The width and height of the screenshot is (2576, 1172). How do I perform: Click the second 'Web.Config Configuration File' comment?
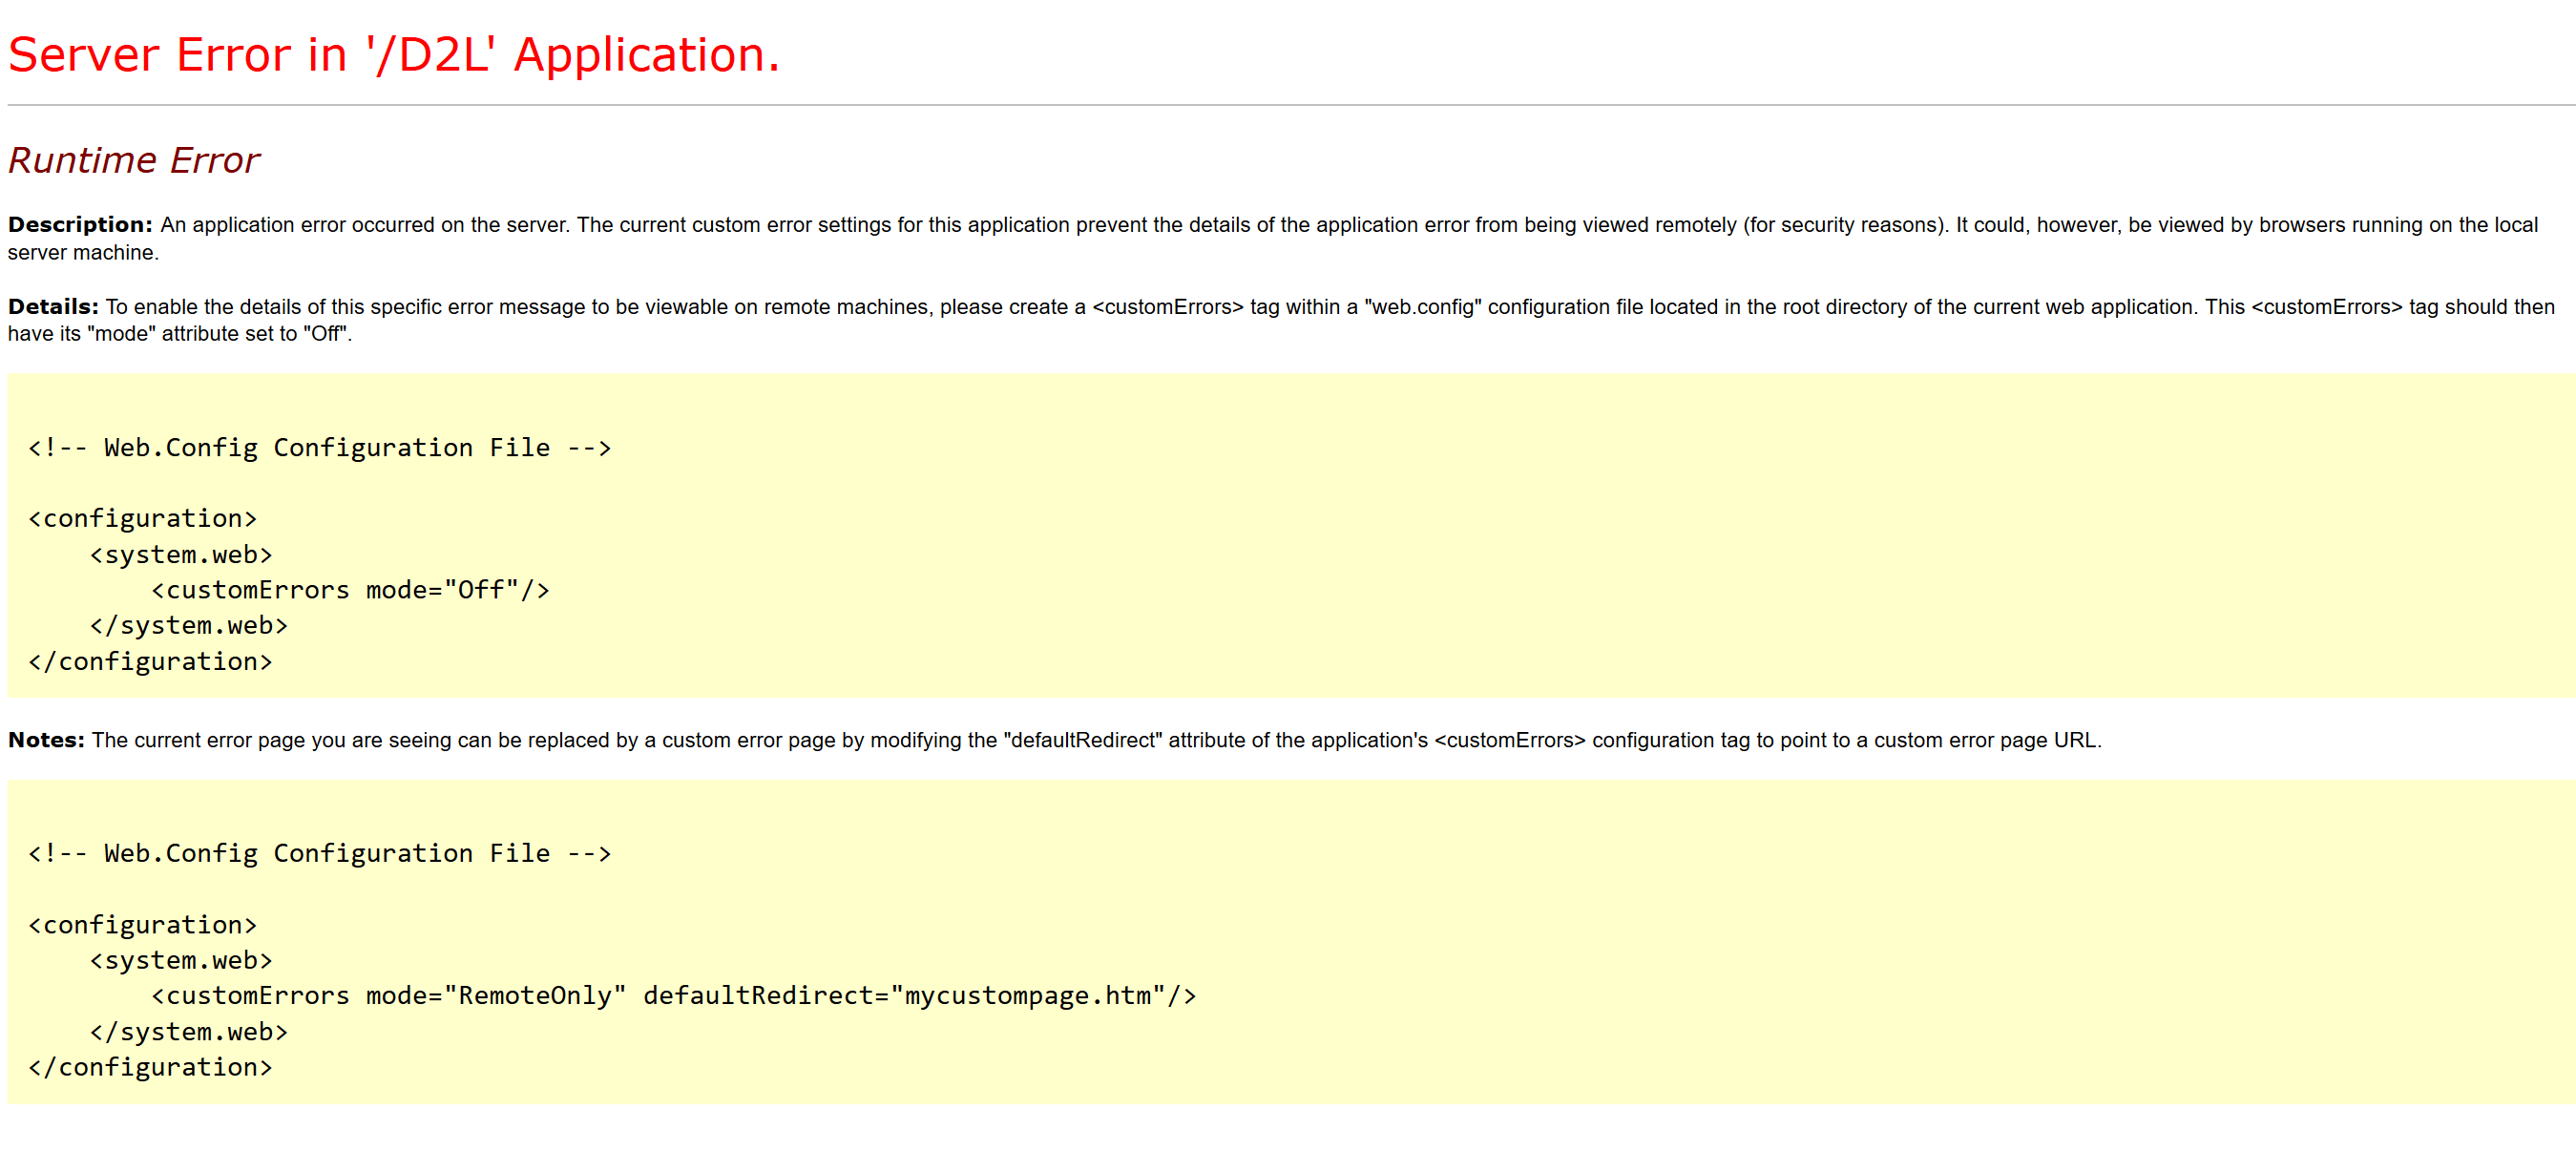[320, 853]
